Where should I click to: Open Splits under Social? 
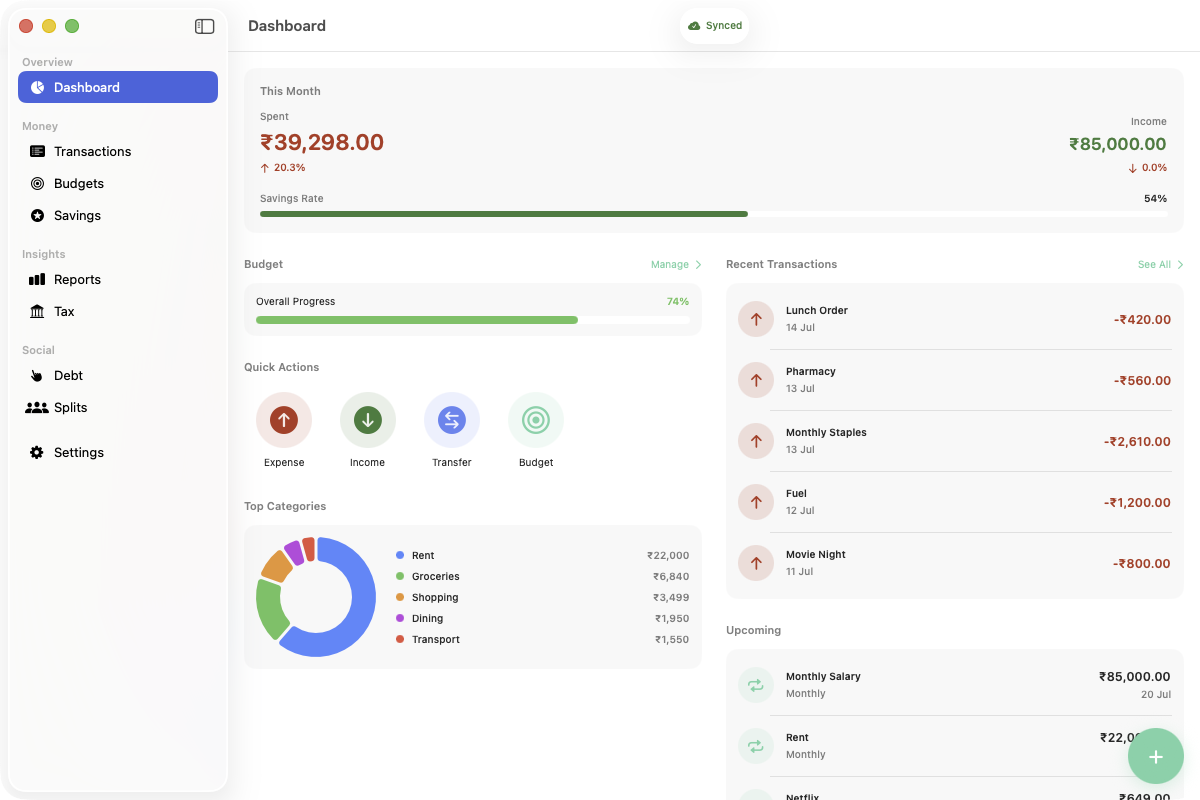tap(118, 407)
